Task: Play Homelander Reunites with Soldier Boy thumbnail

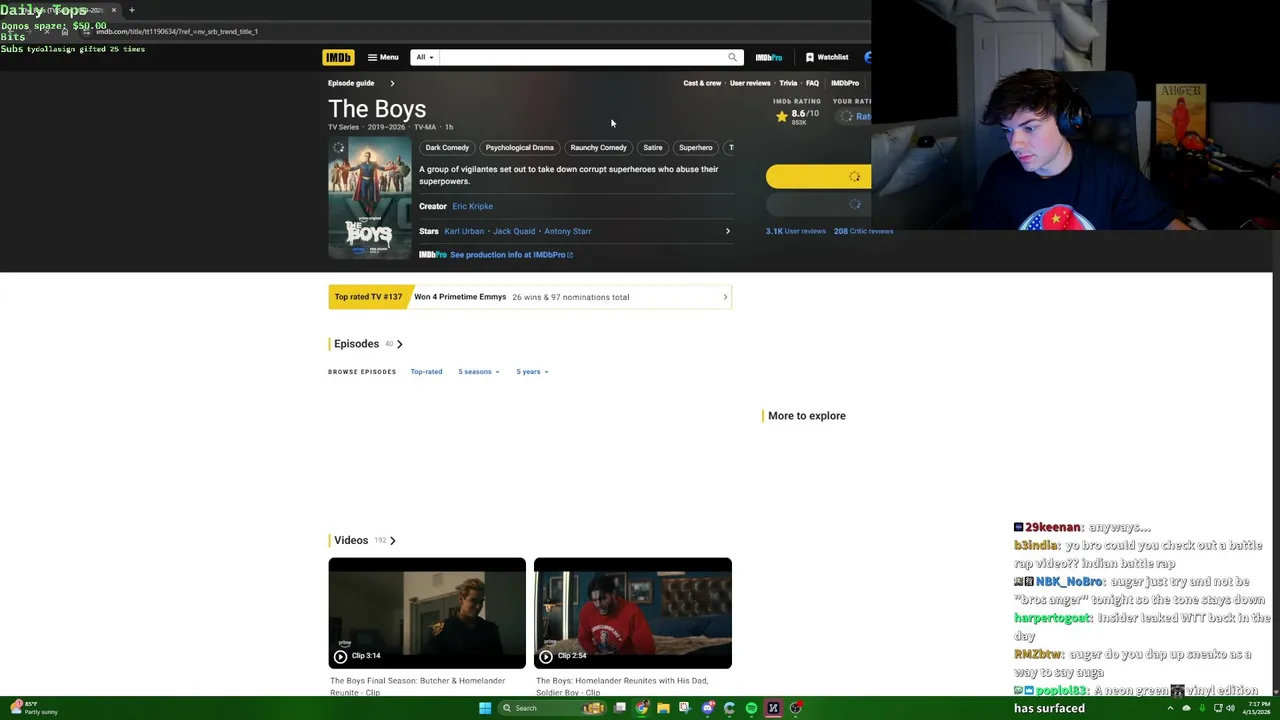Action: click(633, 613)
